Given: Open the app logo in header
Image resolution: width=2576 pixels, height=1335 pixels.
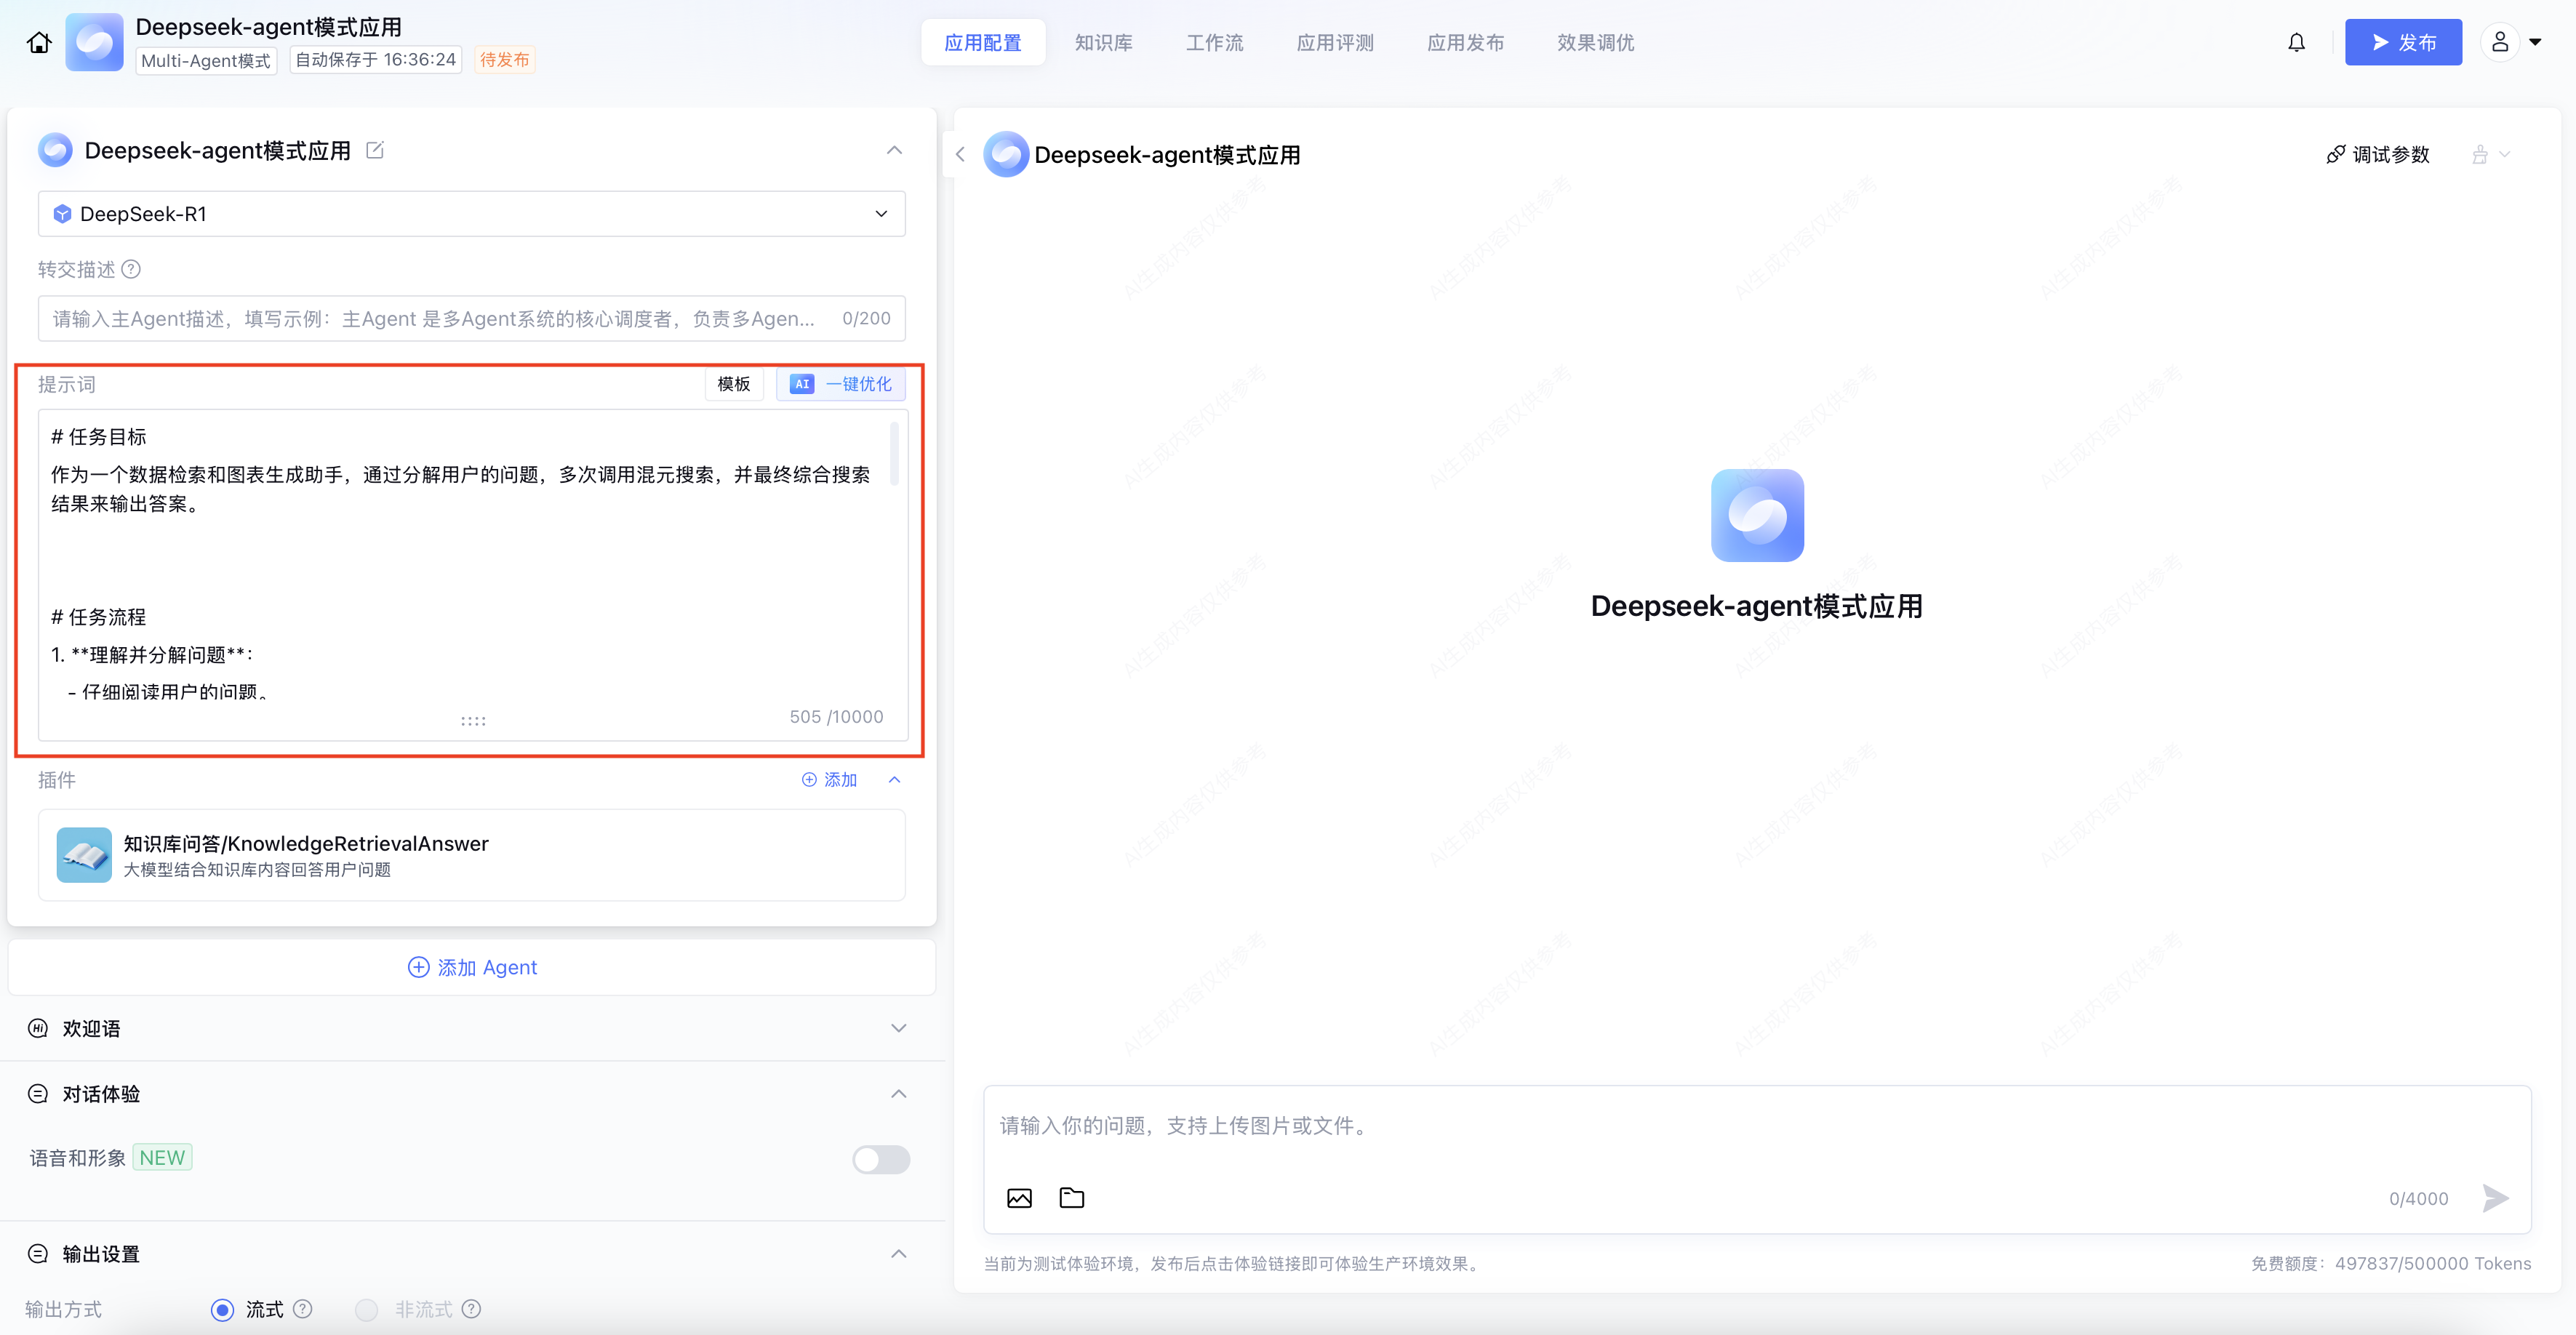Looking at the screenshot, I should tap(94, 42).
